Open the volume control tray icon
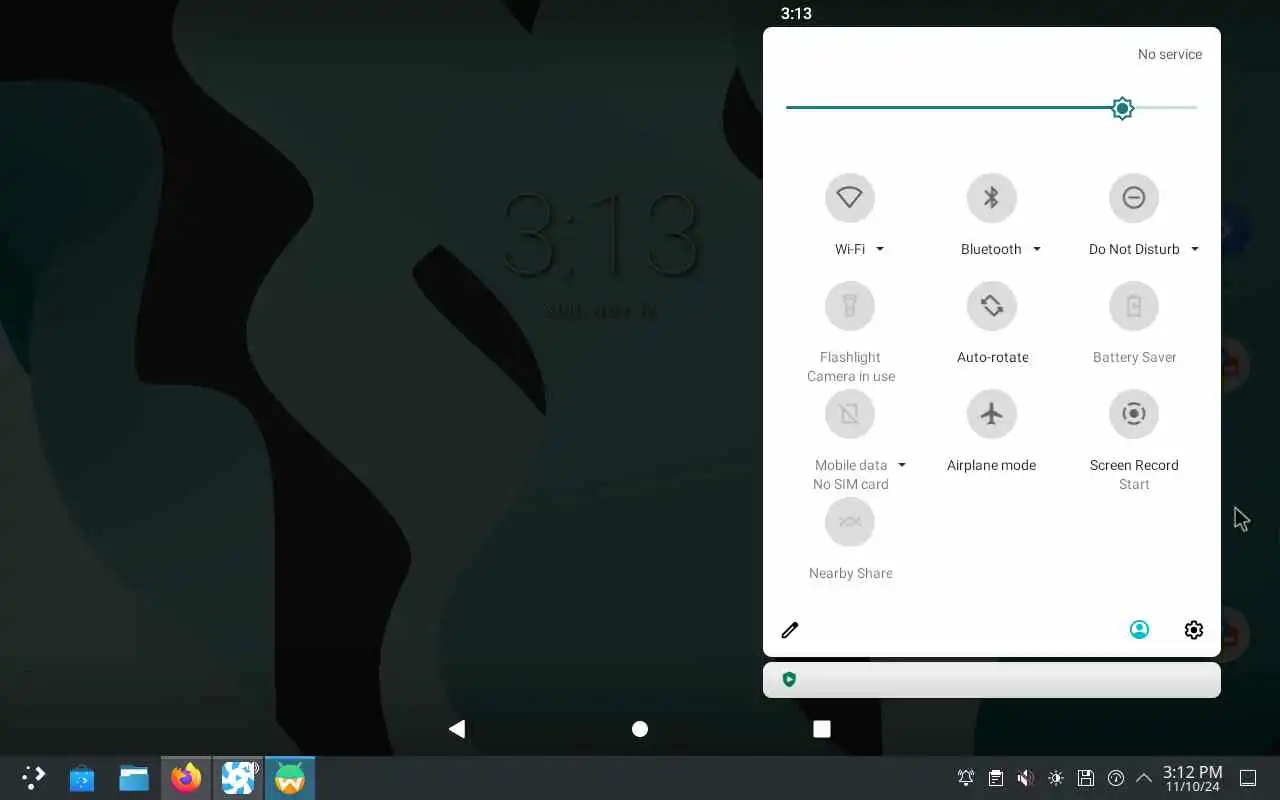The height and width of the screenshot is (800, 1280). coord(1026,778)
